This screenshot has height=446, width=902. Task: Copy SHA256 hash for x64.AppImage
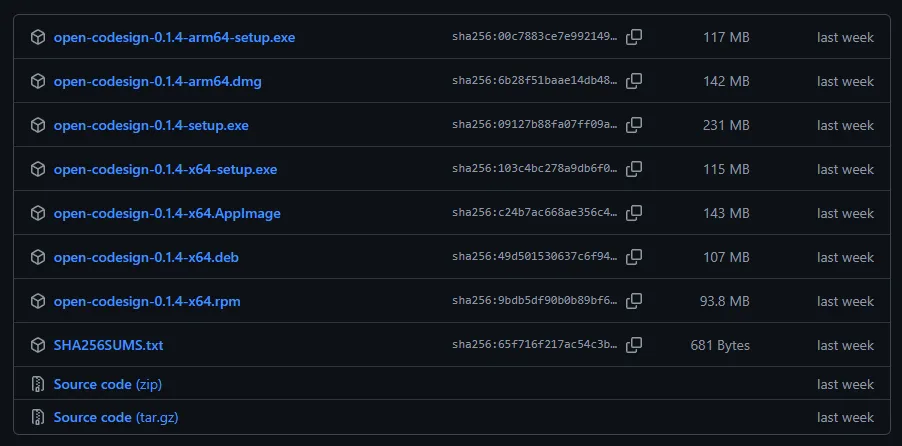(634, 213)
